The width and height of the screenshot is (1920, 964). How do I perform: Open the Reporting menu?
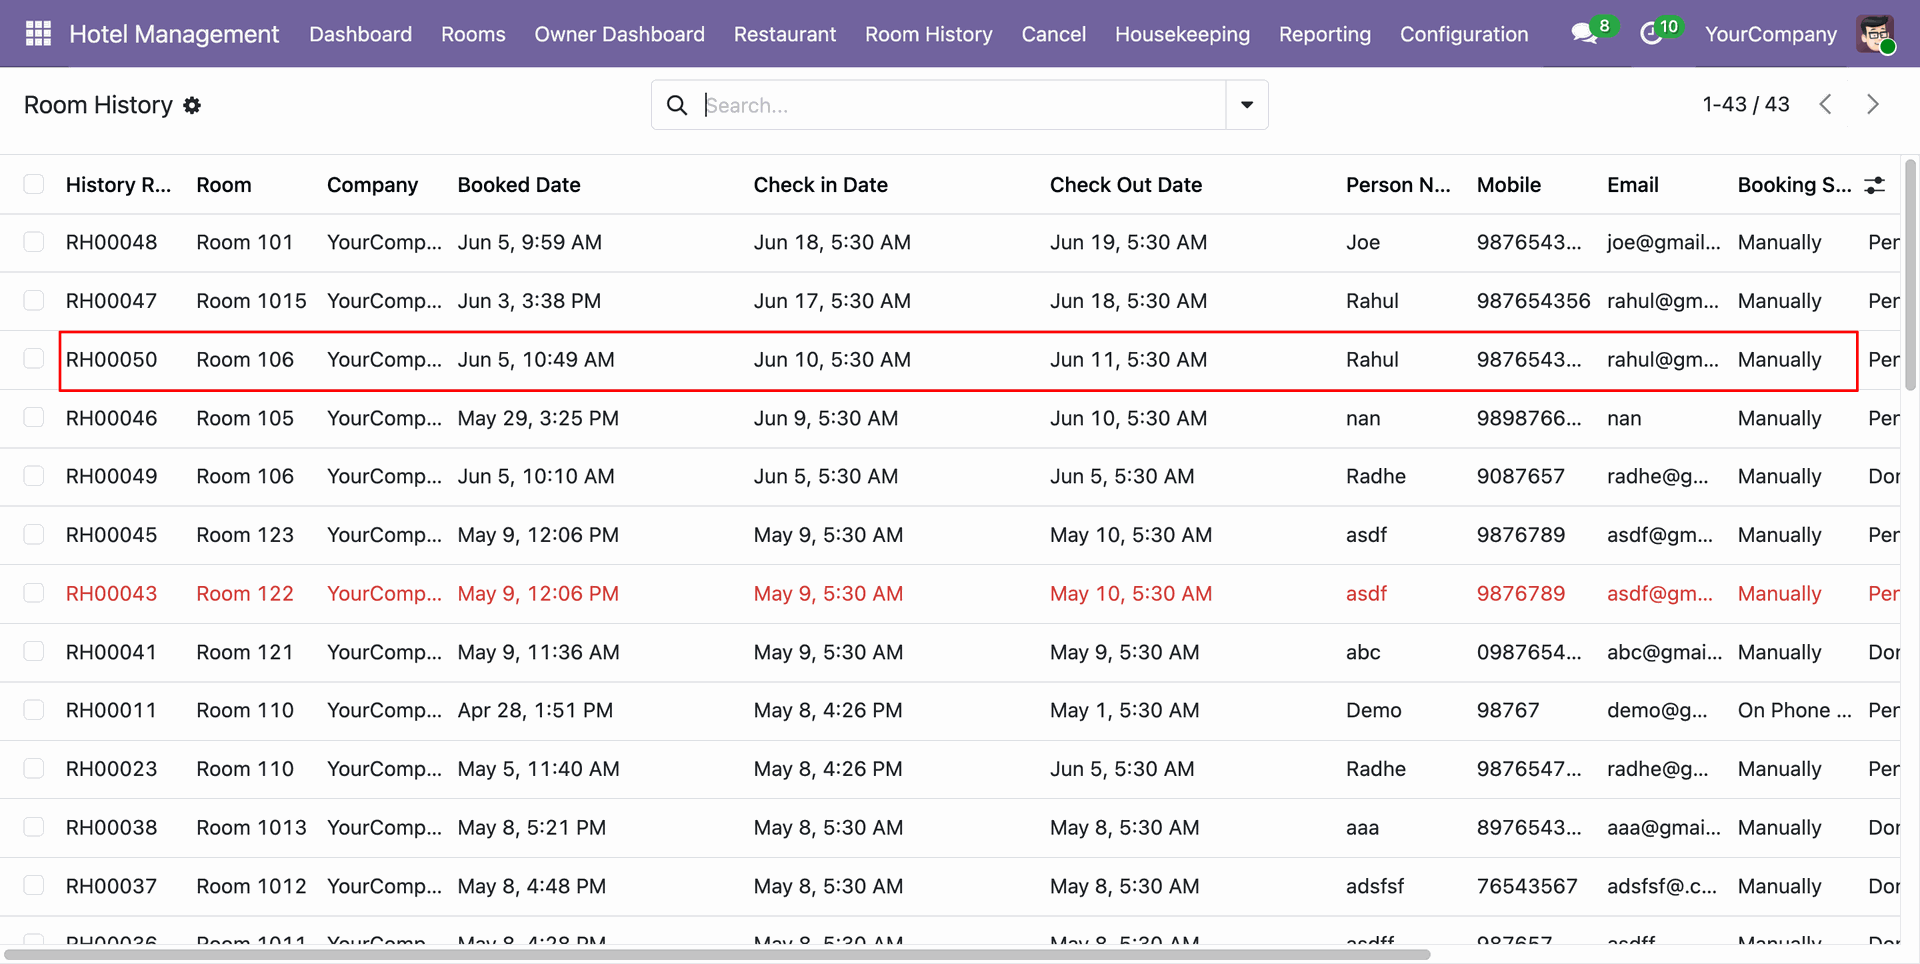pyautogui.click(x=1324, y=34)
